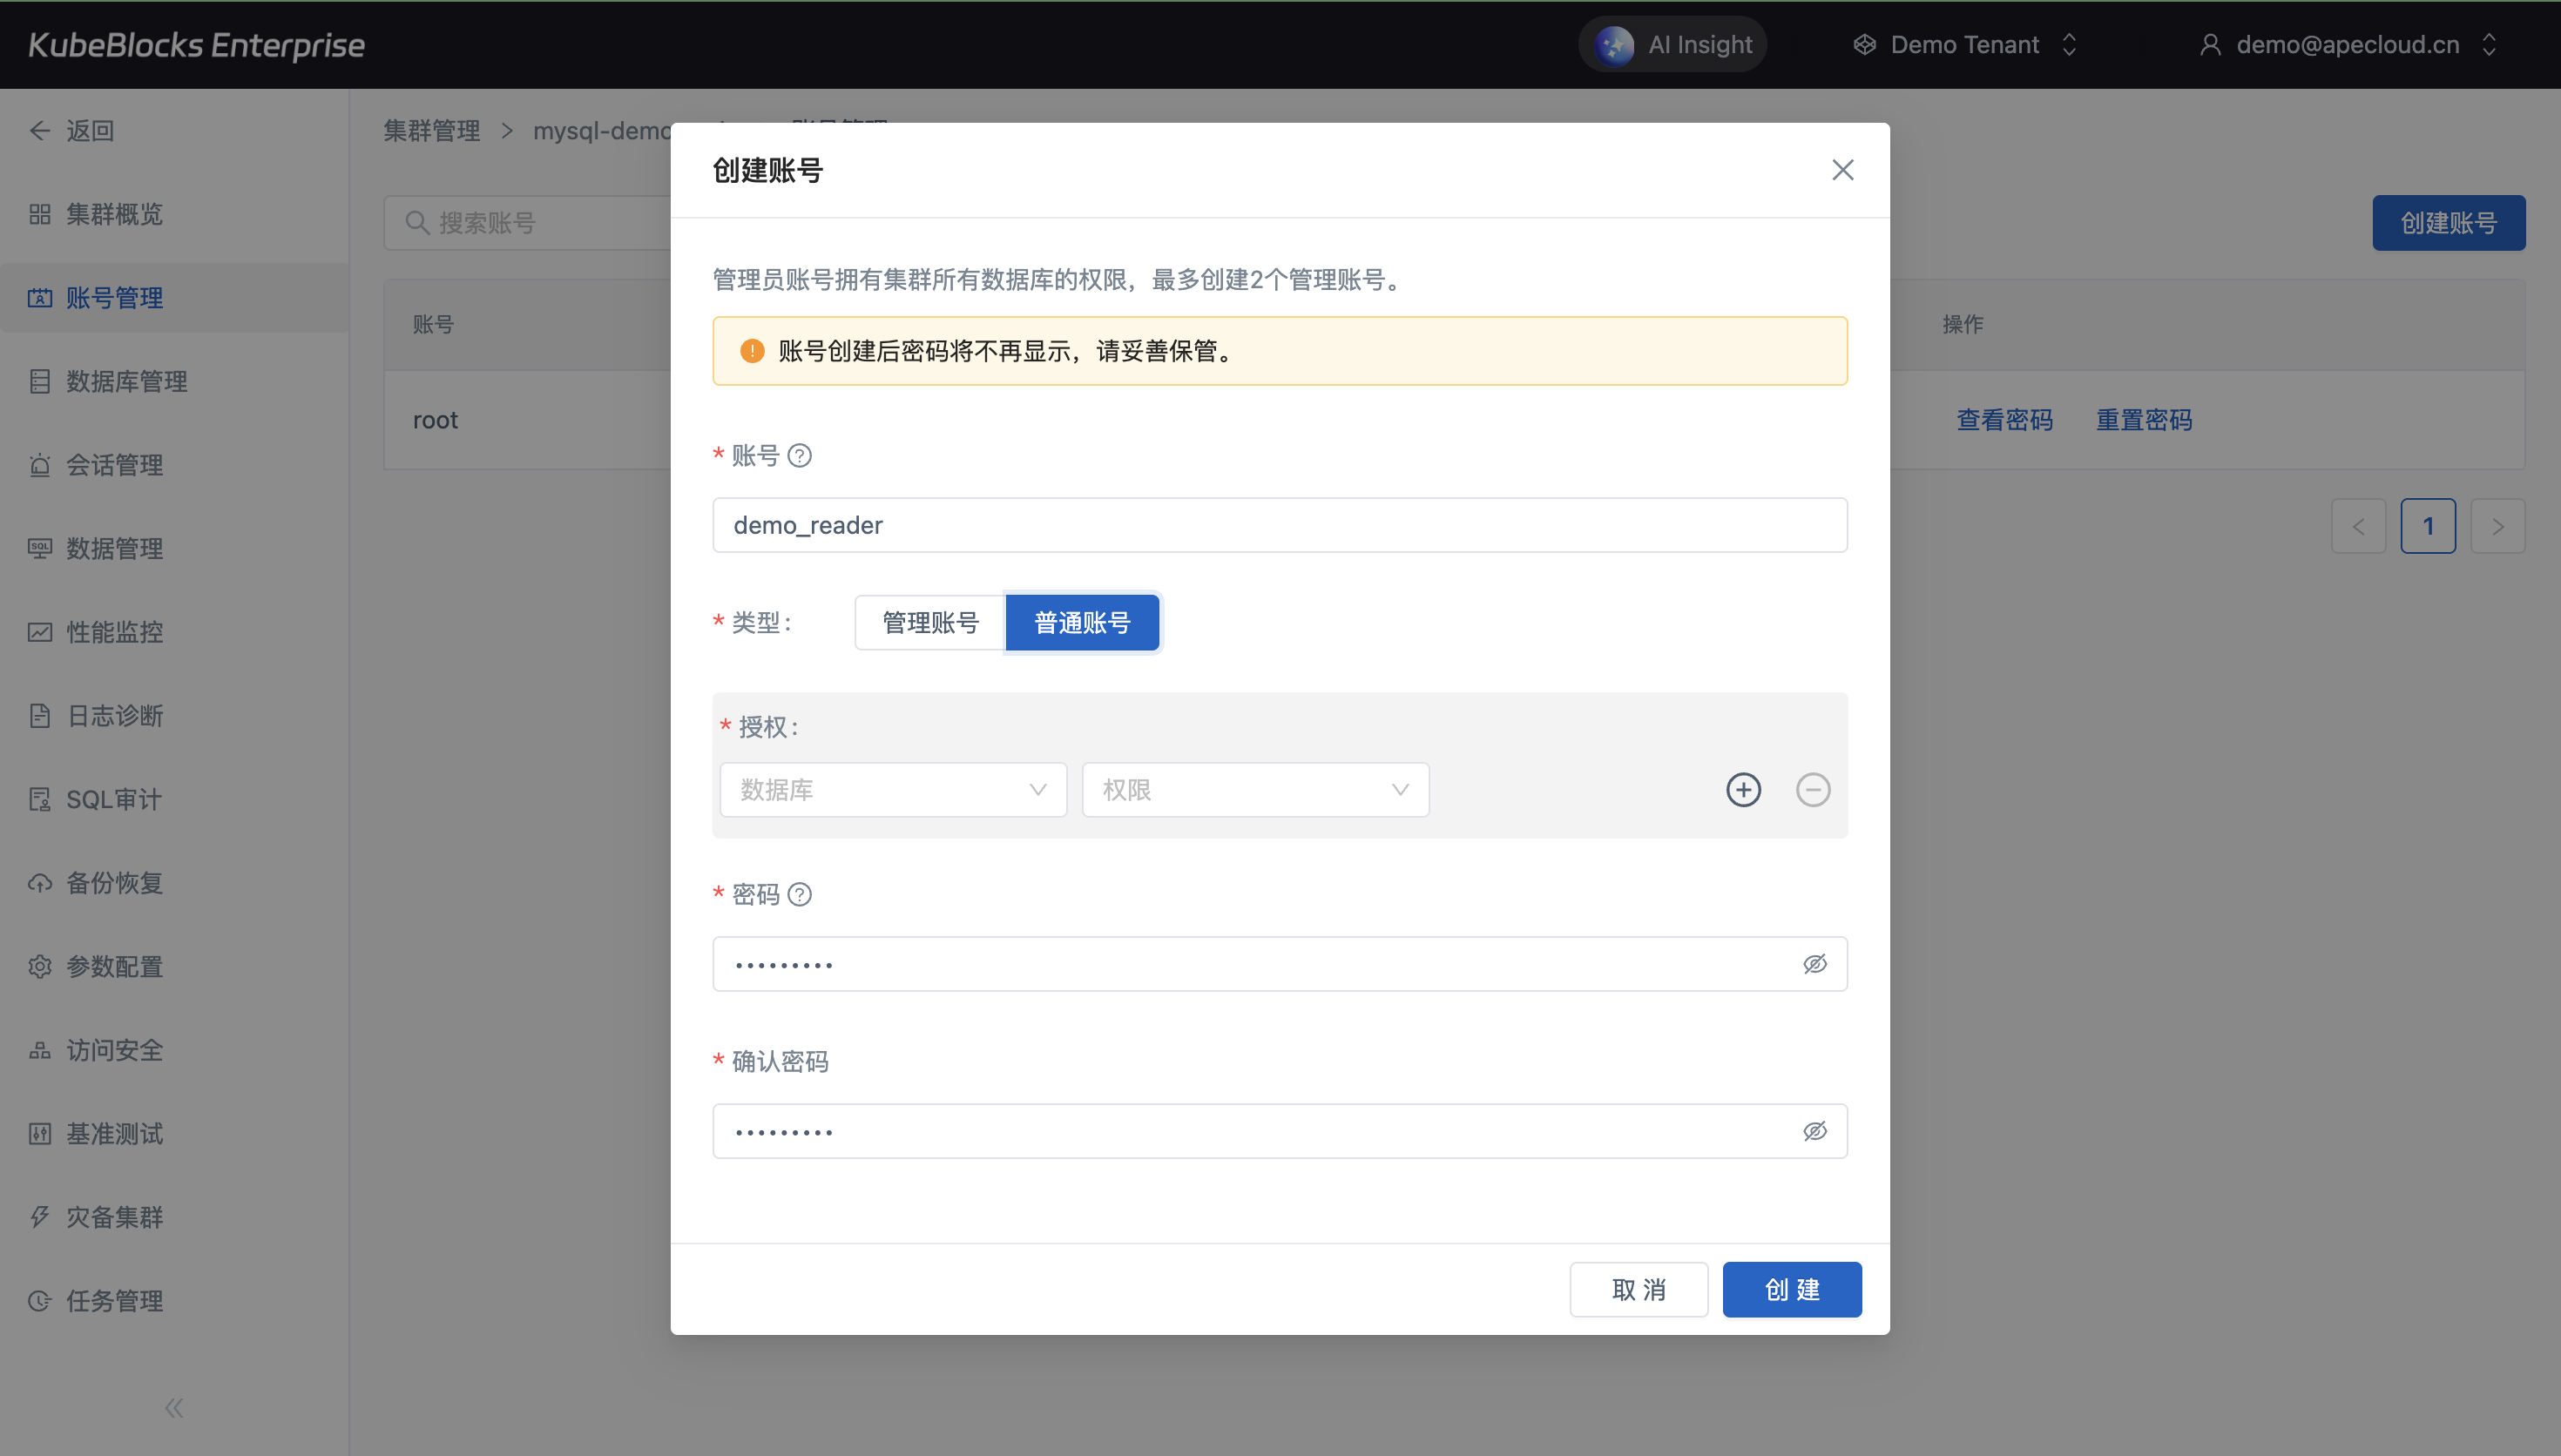2561x1456 pixels.
Task: Click the 取消 cancel button
Action: point(1638,1289)
